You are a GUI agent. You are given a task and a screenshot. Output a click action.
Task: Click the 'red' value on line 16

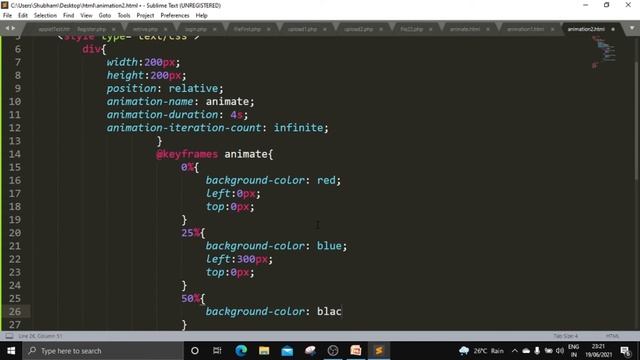click(x=326, y=180)
